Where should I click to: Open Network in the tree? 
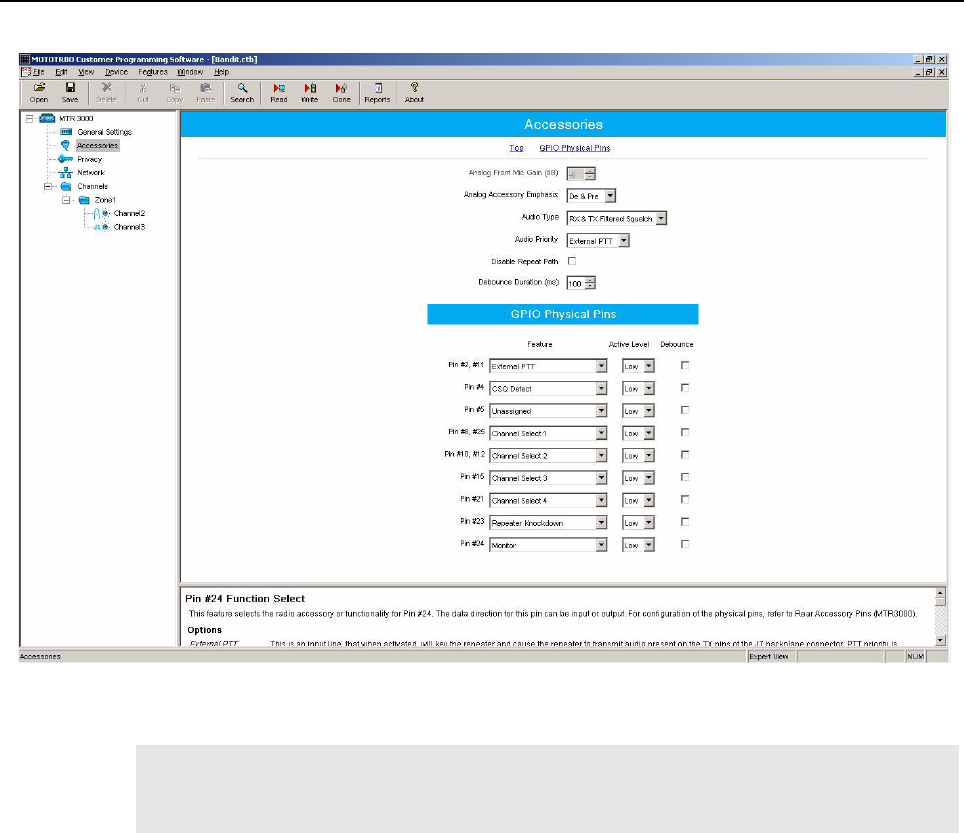click(x=91, y=172)
